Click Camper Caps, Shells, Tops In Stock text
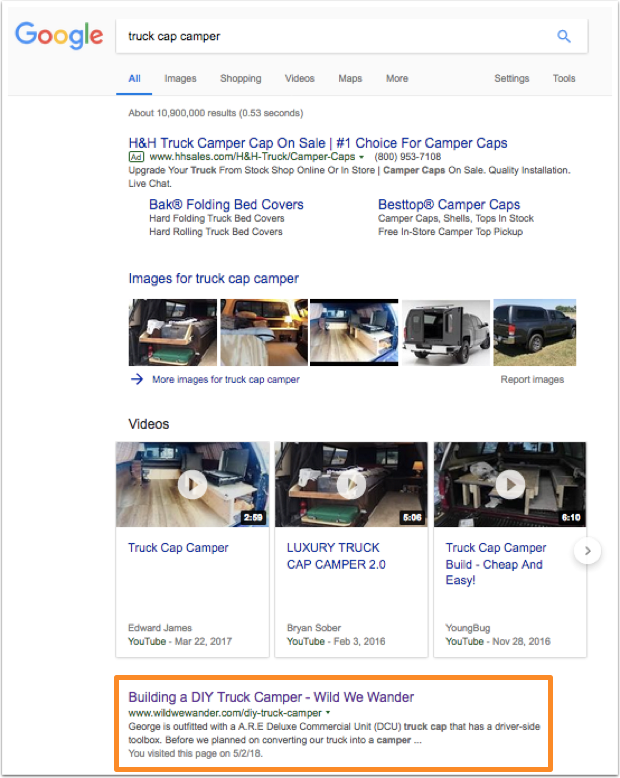The height and width of the screenshot is (778, 620). (x=456, y=218)
